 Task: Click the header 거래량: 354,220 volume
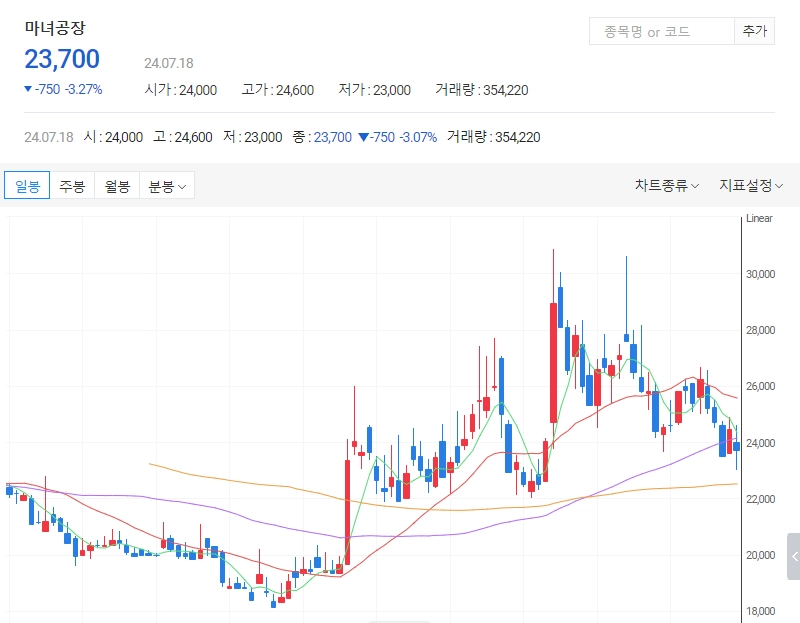(482, 90)
